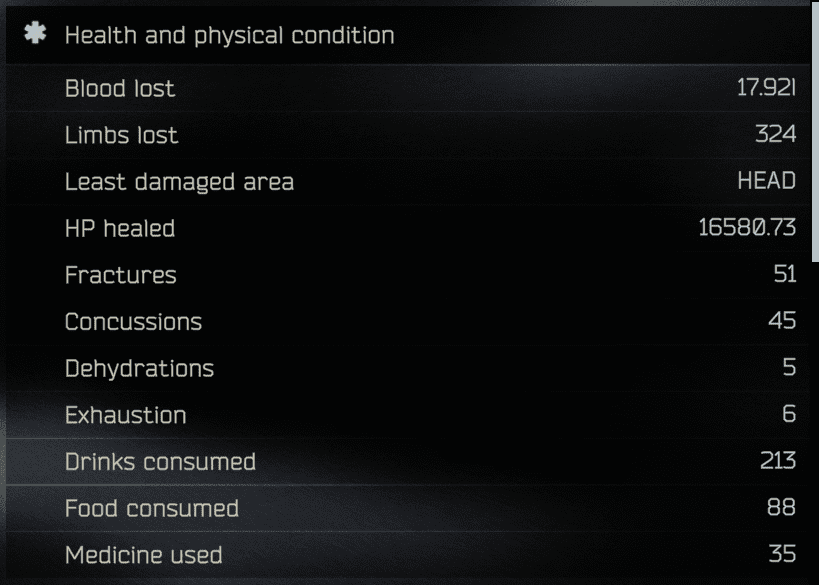
Task: Collapse the Health and physical condition section
Action: coord(407,35)
